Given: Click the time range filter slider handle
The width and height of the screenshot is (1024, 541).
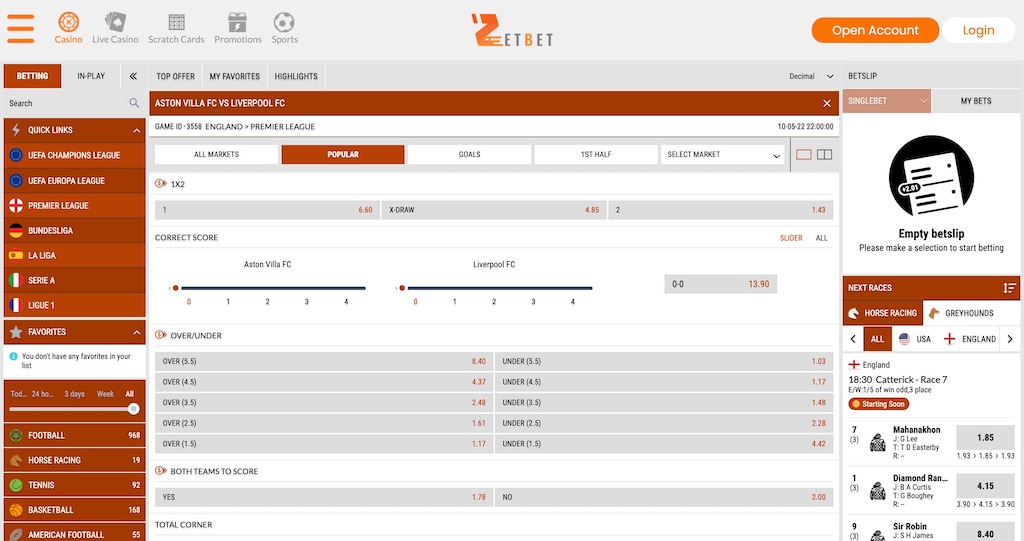Looking at the screenshot, I should (x=133, y=408).
